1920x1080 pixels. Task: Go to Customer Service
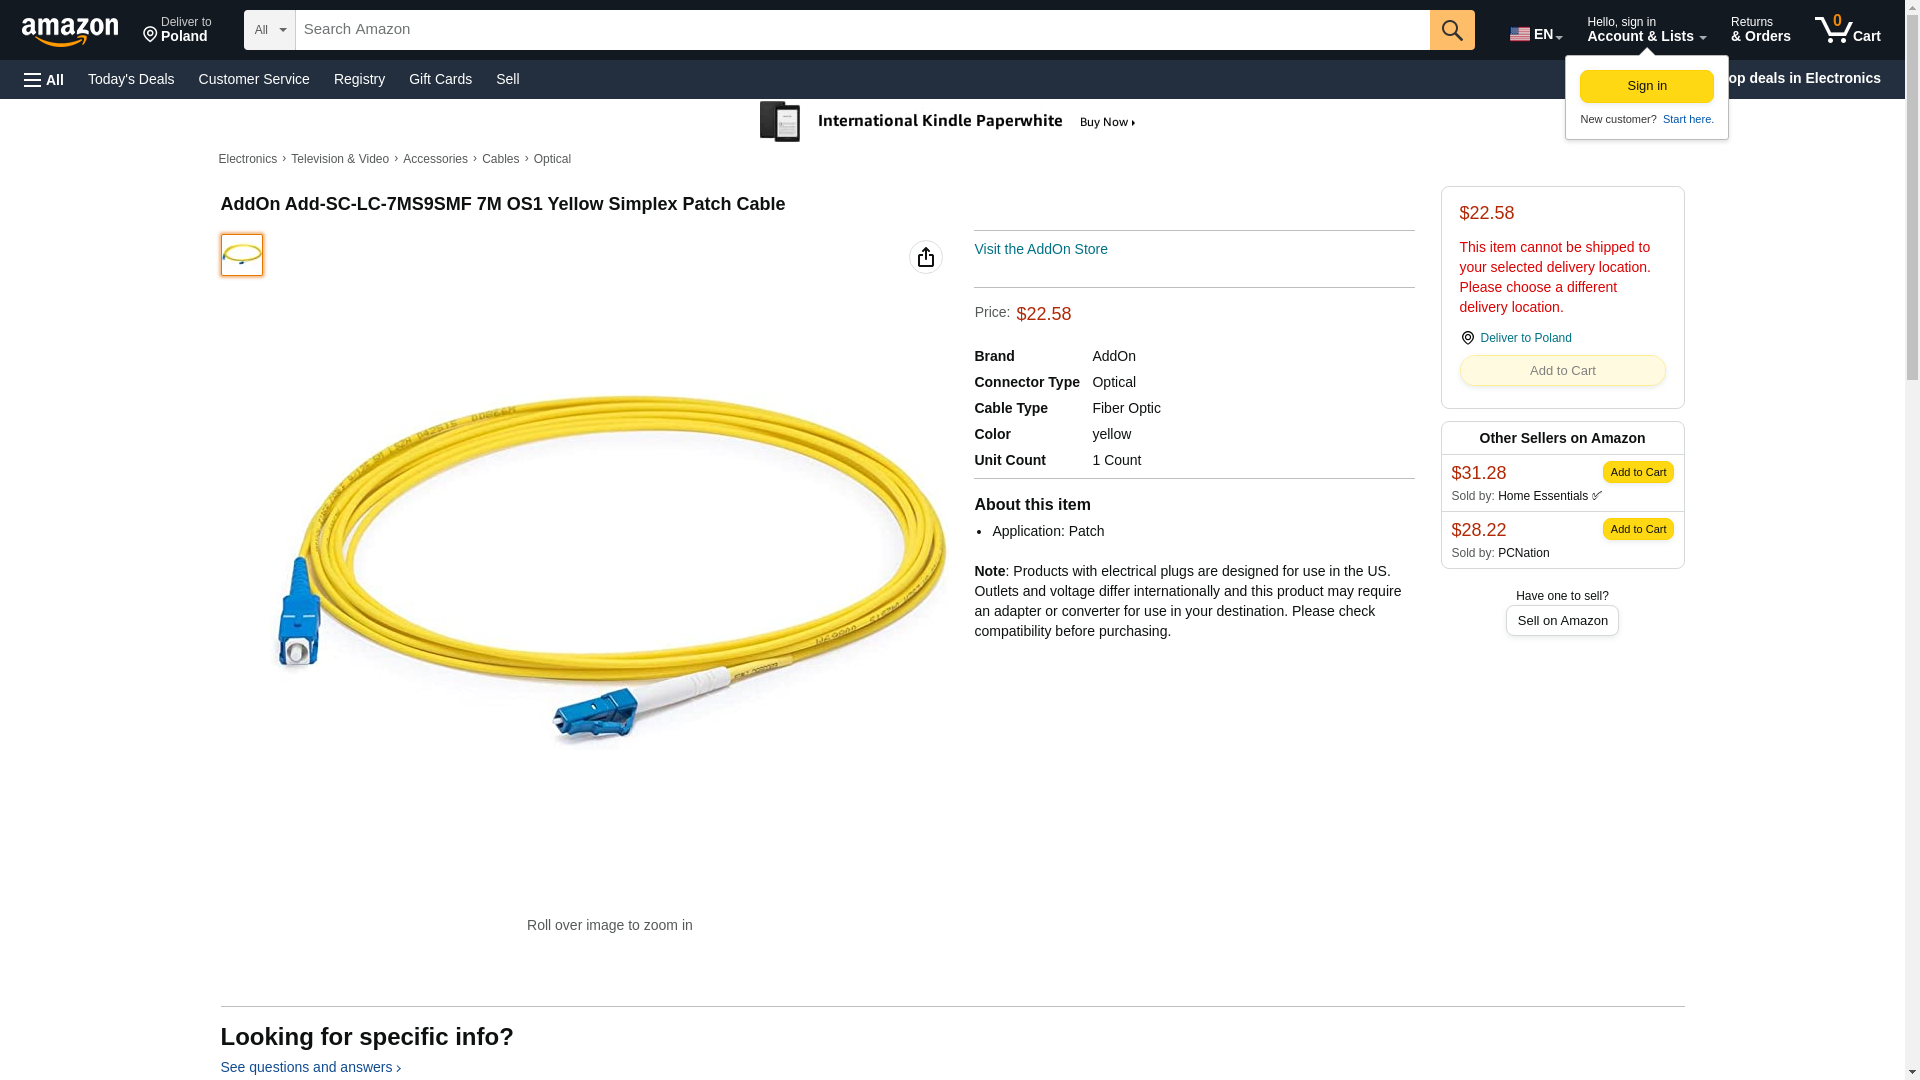254,79
